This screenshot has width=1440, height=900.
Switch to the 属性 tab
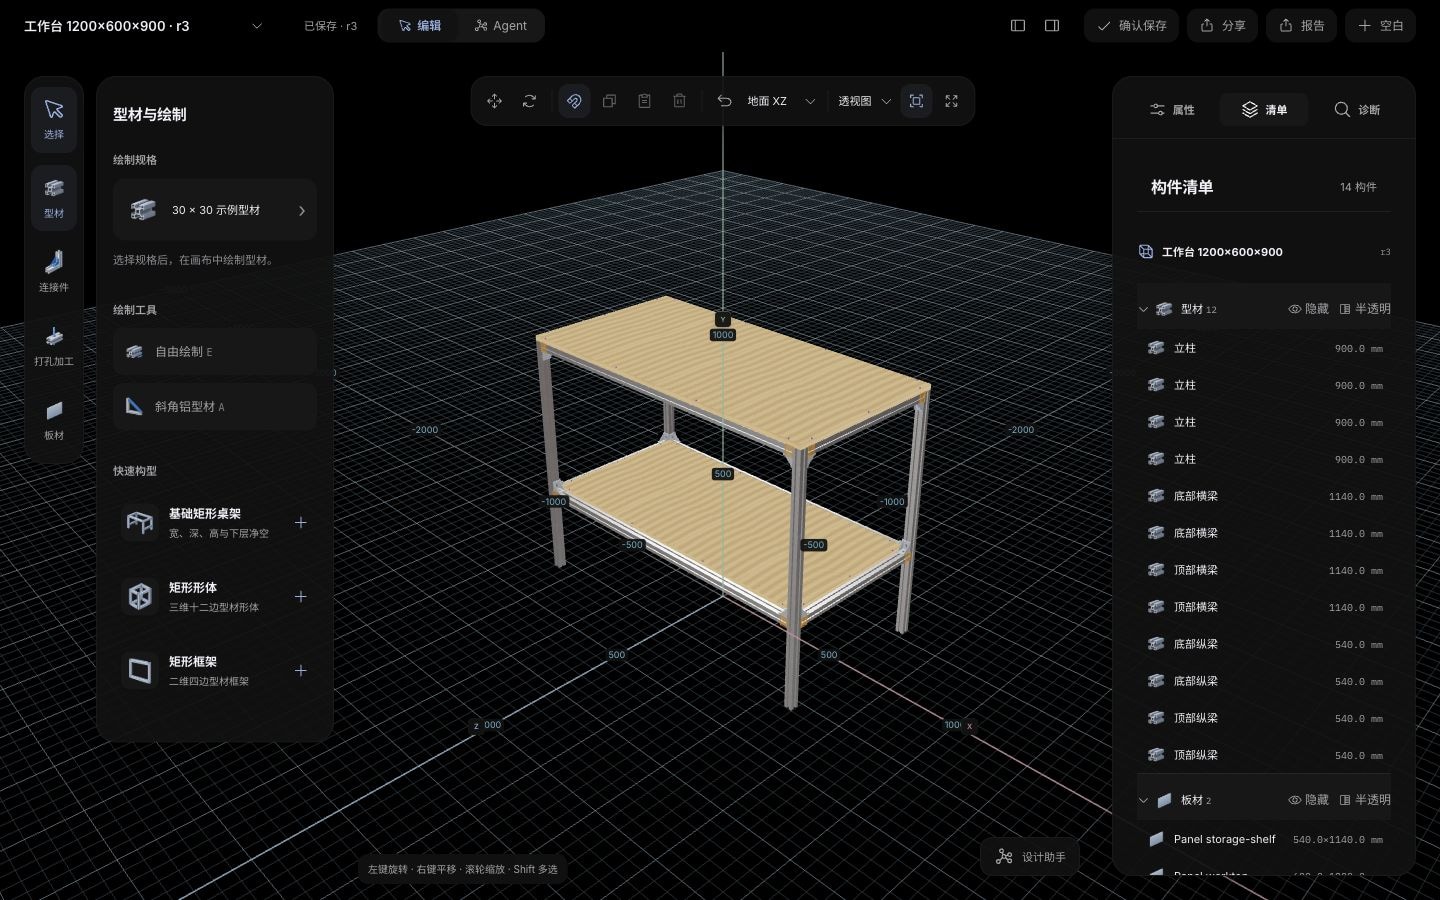pyautogui.click(x=1172, y=110)
